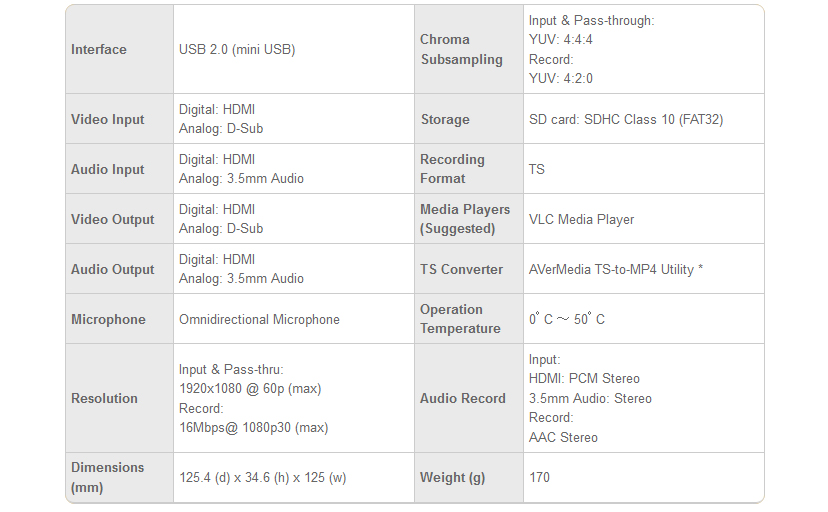The image size is (828, 512).
Task: Select the 0°C ~ 50°C temperature value
Action: [567, 319]
